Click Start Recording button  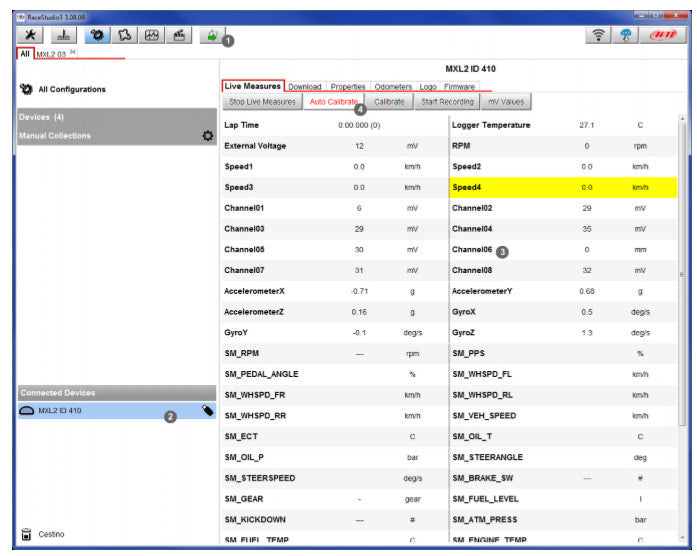coord(447,102)
